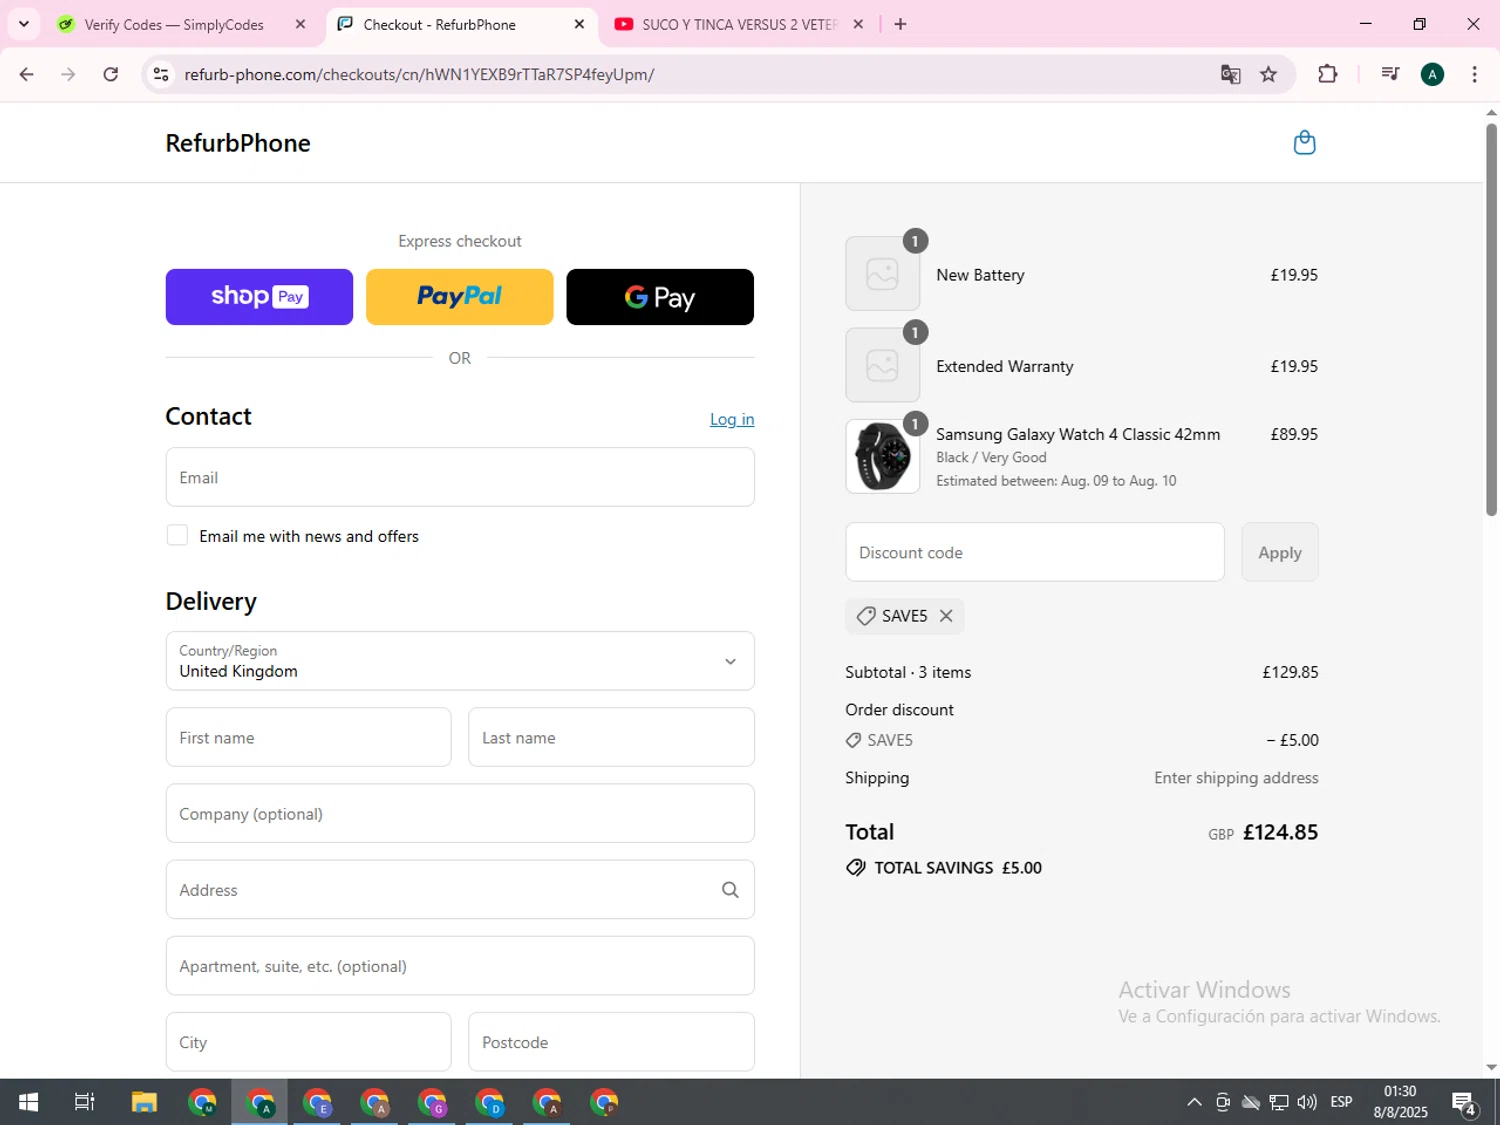Open Windows Start menu

[x=28, y=1102]
